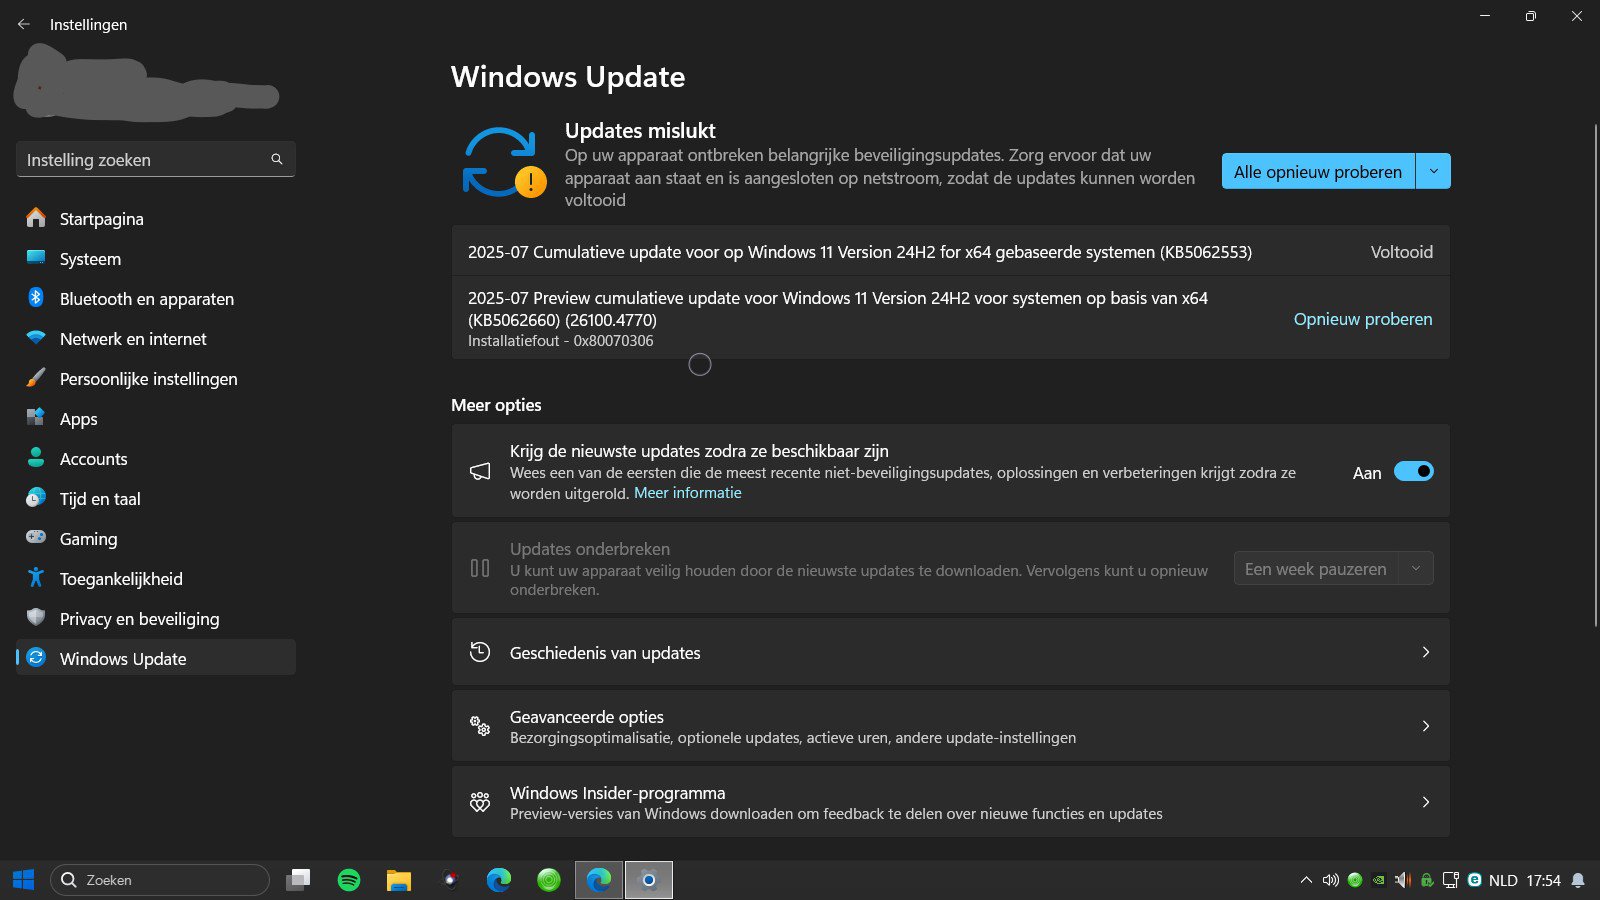Click the Netwerk en internet wifi icon
Viewport: 1600px width, 900px height.
point(36,338)
